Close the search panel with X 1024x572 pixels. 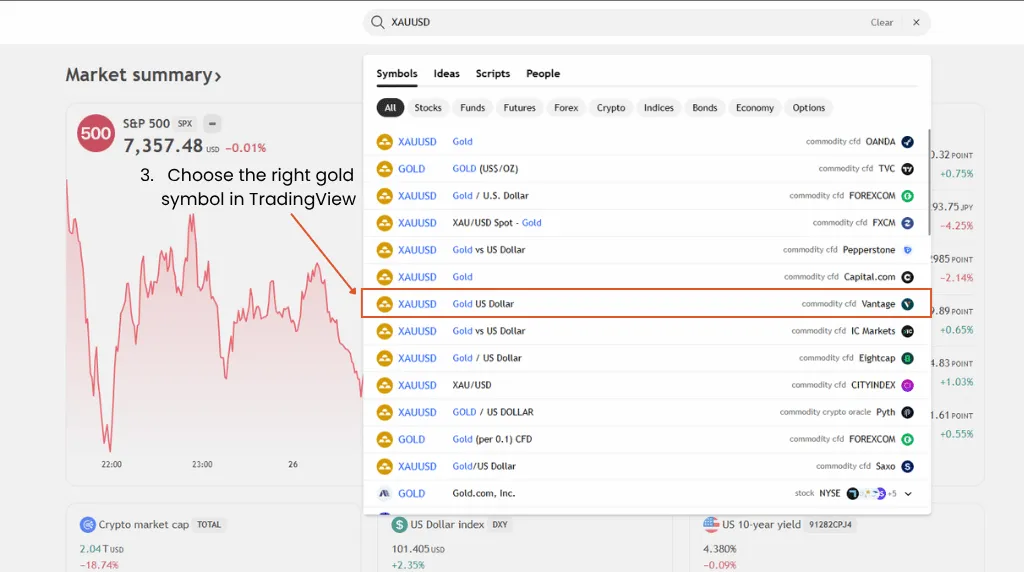916,22
